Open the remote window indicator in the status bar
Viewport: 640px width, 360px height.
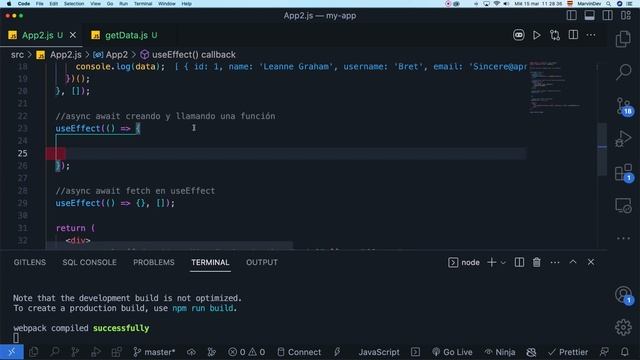click(11, 352)
